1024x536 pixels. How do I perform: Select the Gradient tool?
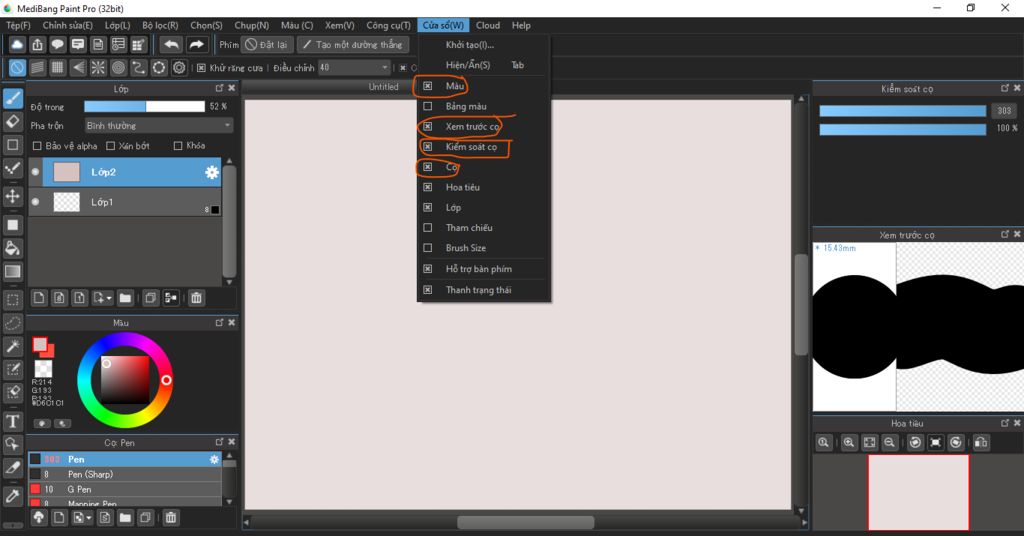(x=13, y=272)
